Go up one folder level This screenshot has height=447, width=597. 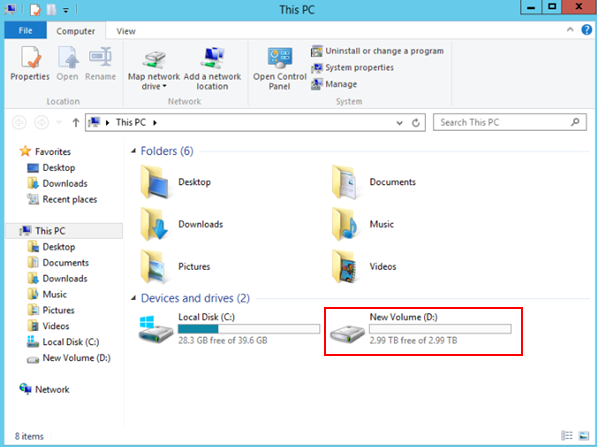coord(76,123)
